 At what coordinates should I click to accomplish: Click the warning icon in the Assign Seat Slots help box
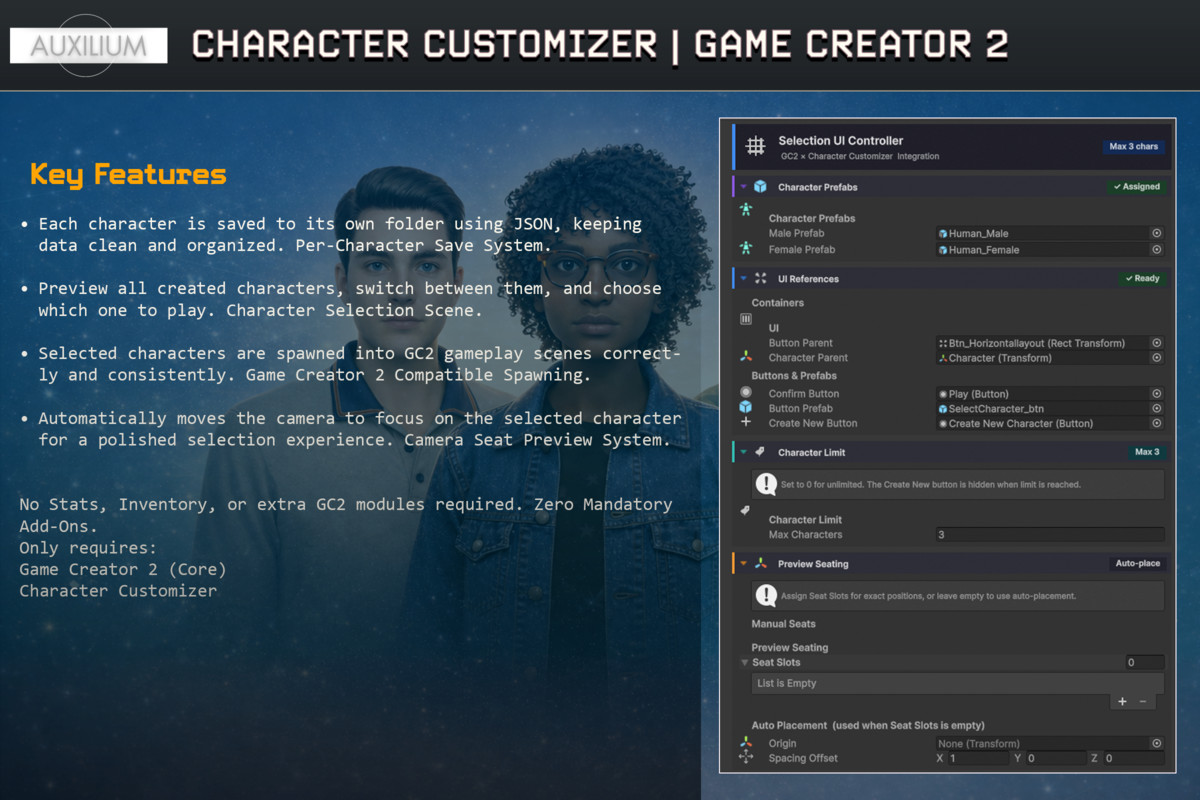766,596
